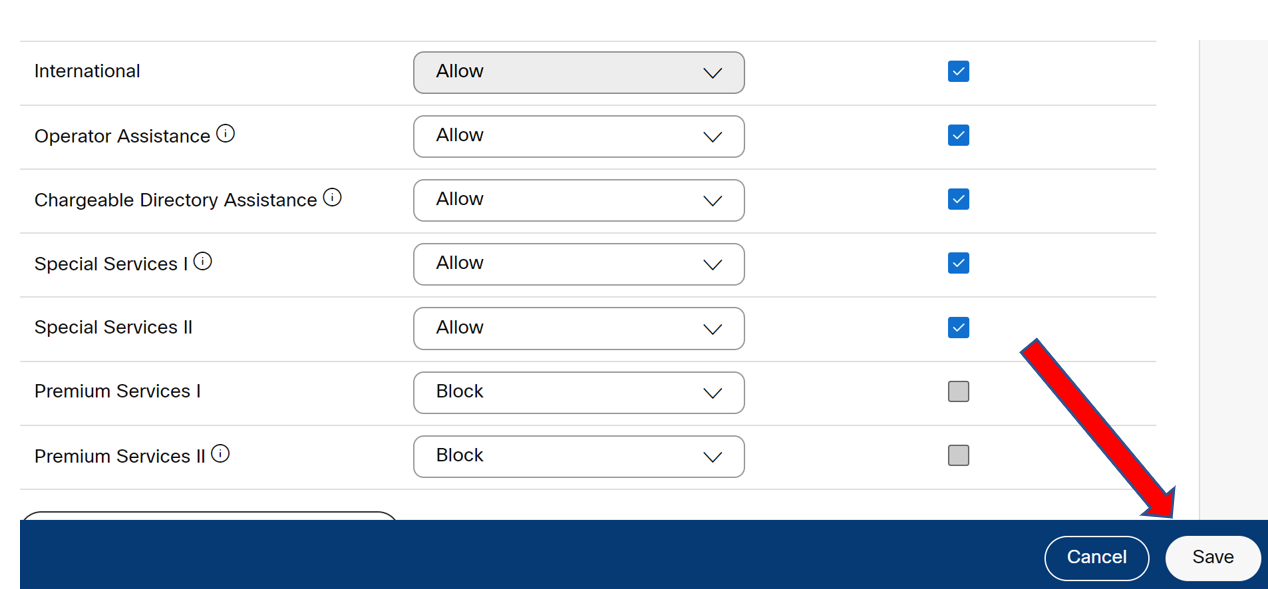The height and width of the screenshot is (589, 1268).
Task: Expand the Special Services II Allow dropdown
Action: coord(579,328)
